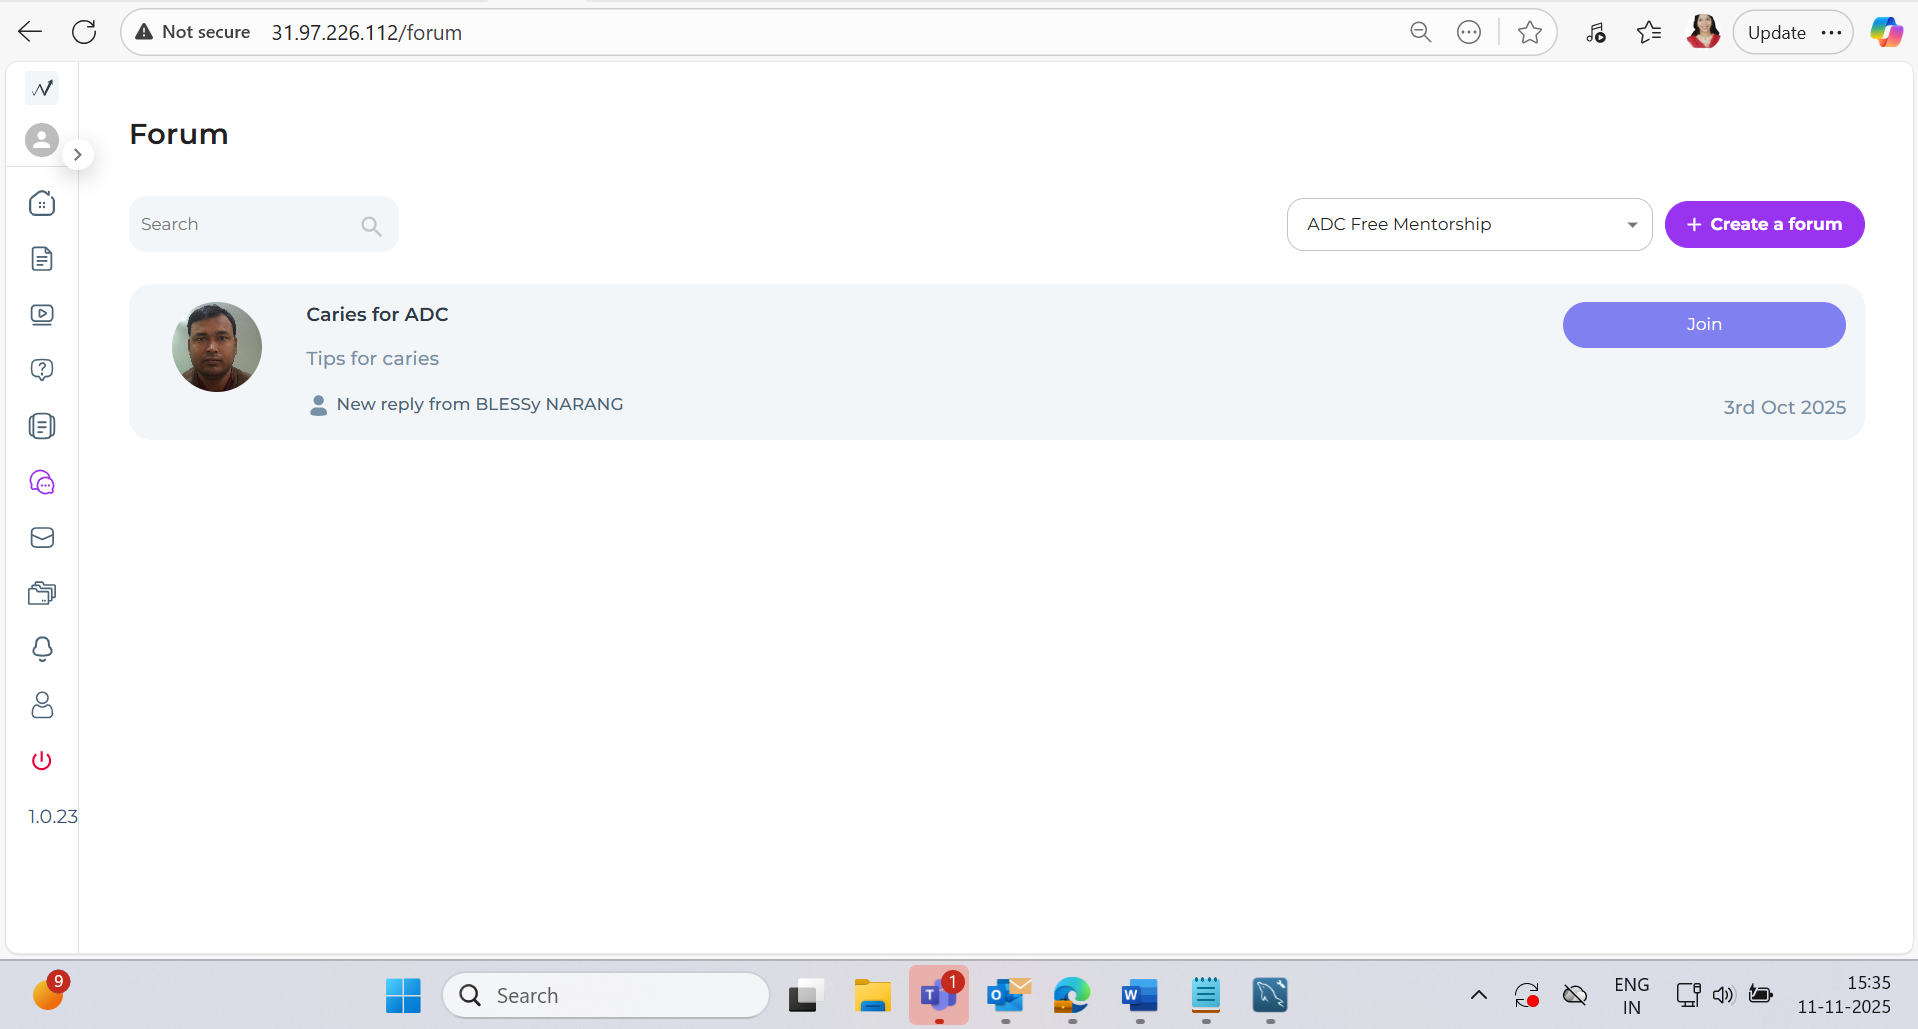Open the stacked folders icon in sidebar
Image resolution: width=1918 pixels, height=1029 pixels.
click(42, 594)
